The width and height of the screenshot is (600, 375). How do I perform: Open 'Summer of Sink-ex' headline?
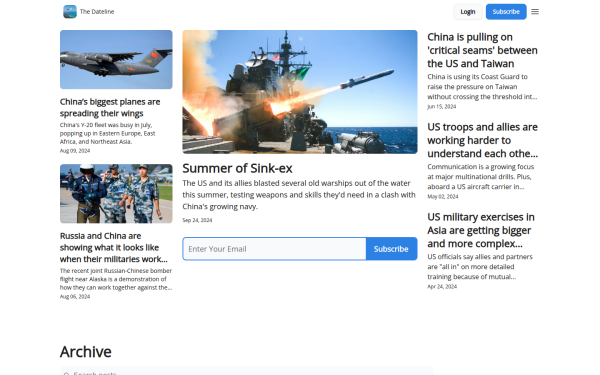tap(237, 168)
